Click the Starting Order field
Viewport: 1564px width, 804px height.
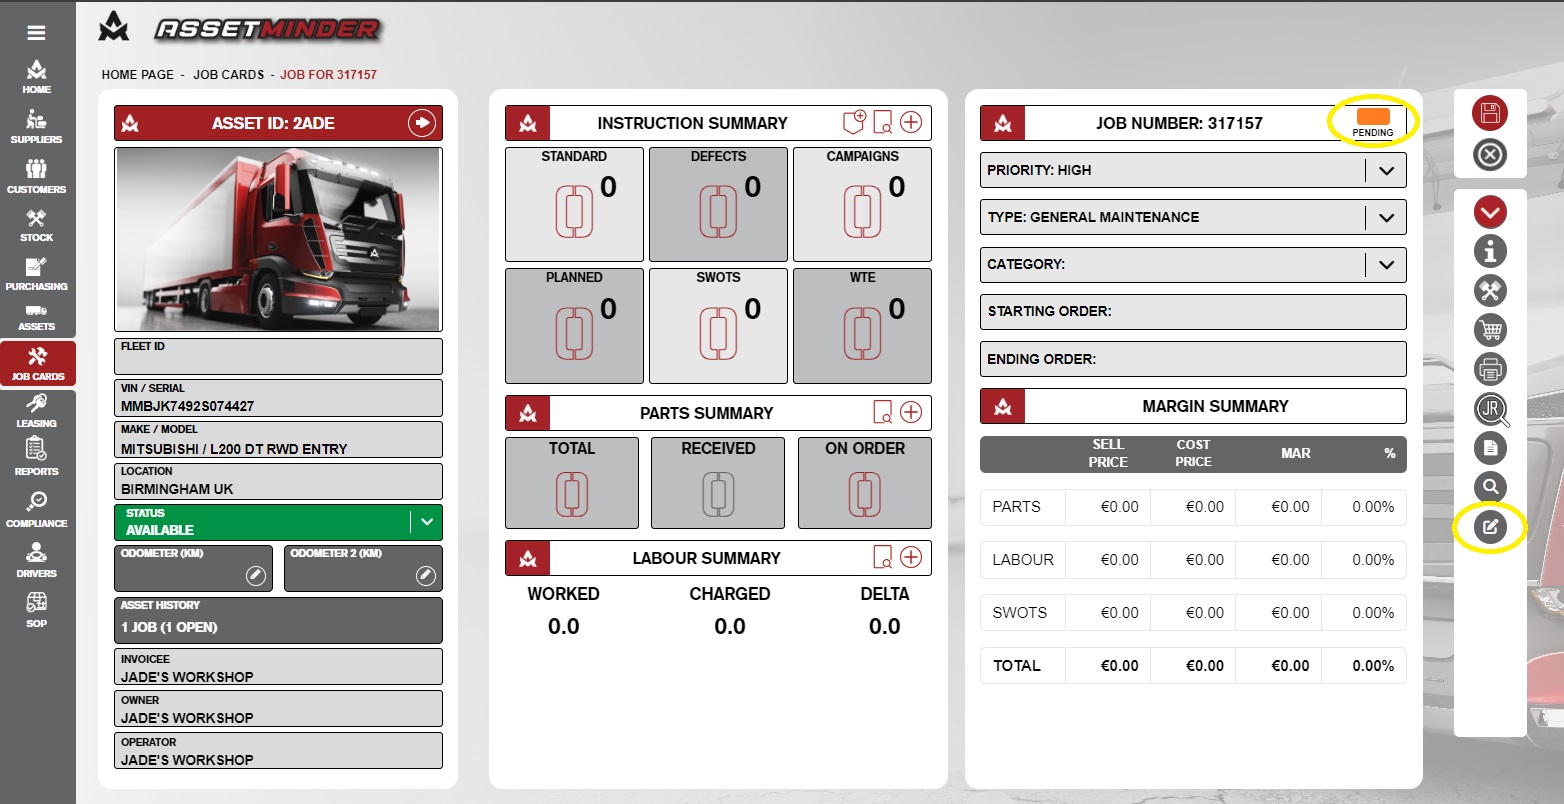click(x=1193, y=311)
